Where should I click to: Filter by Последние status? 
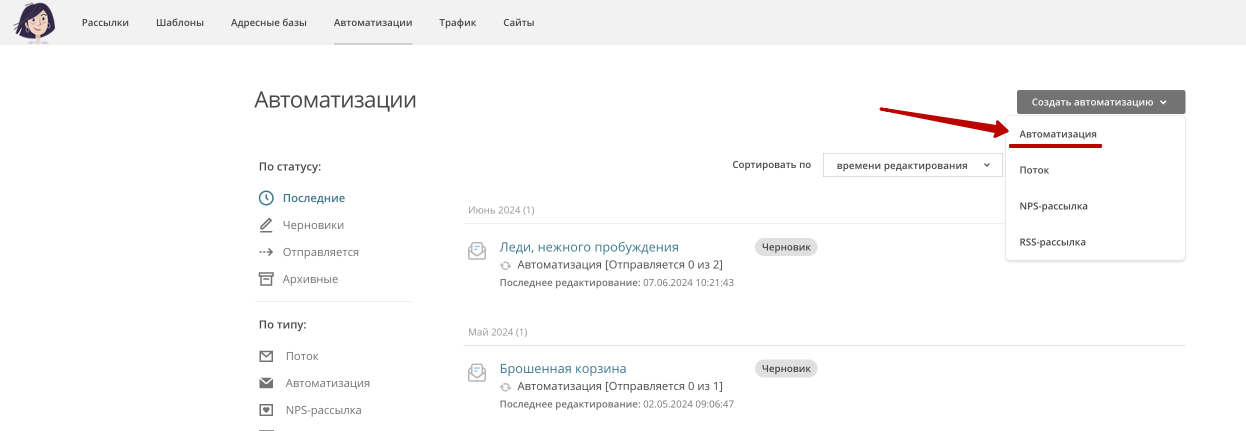(x=314, y=198)
